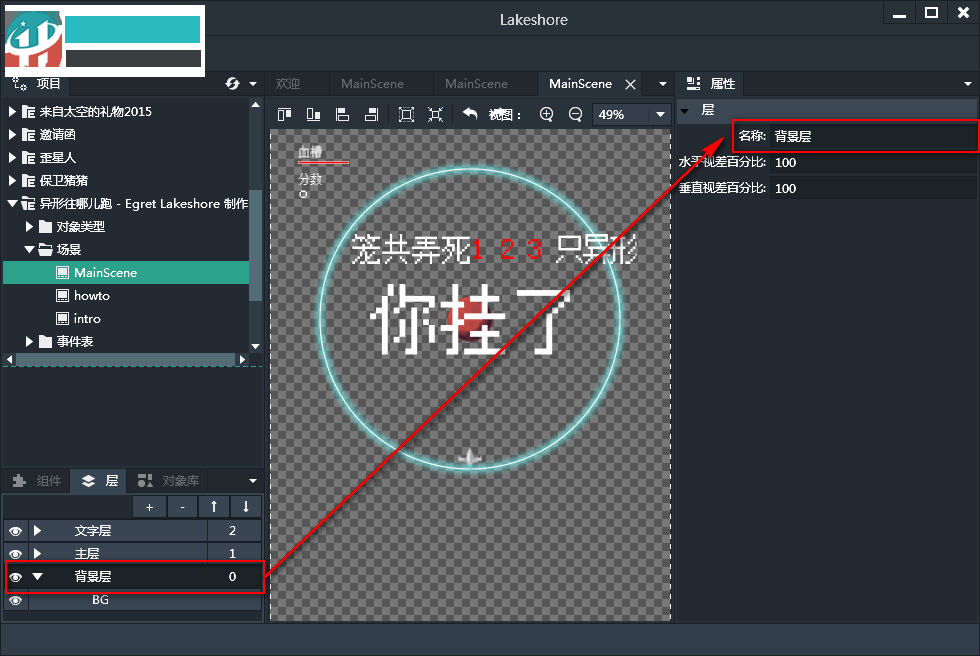Select the active MainScene tab
Viewport: 980px width, 656px height.
pyautogui.click(x=580, y=84)
